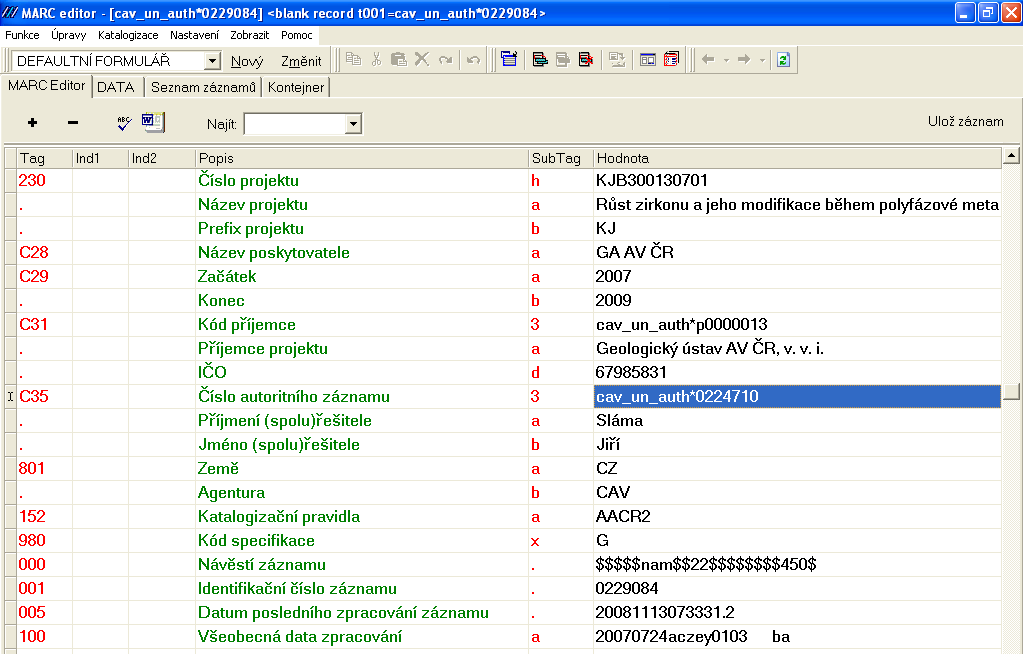Click the green refresh document icon
The width and height of the screenshot is (1023, 654).
(x=784, y=59)
